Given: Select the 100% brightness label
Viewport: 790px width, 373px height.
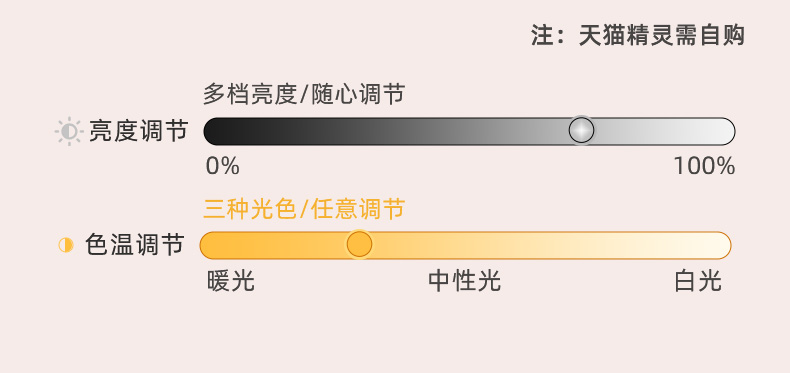Looking at the screenshot, I should [x=704, y=166].
